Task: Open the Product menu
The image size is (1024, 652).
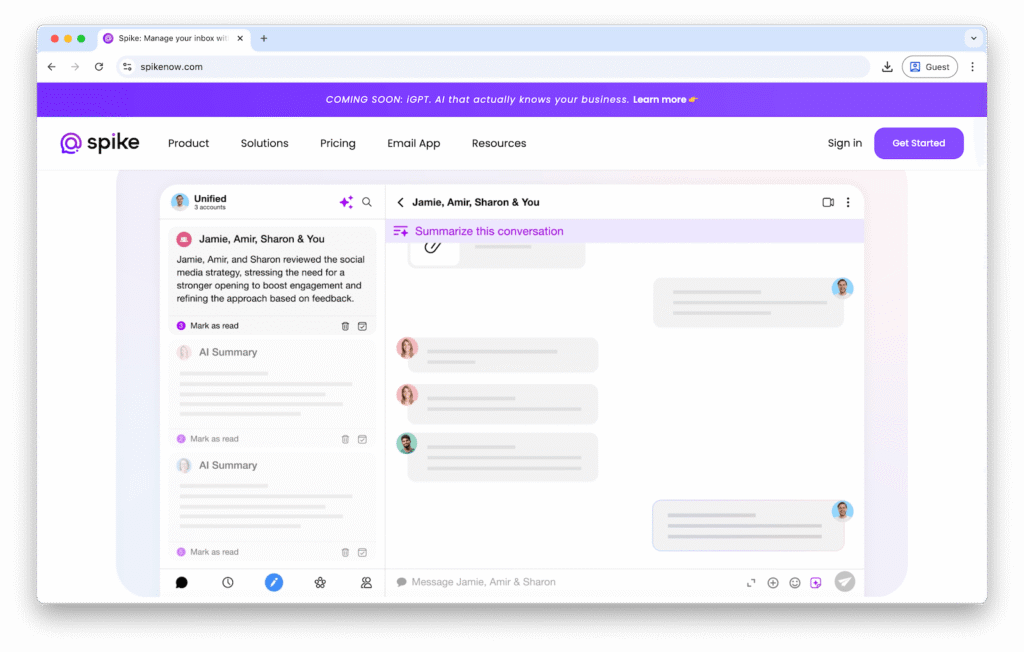Action: (188, 143)
